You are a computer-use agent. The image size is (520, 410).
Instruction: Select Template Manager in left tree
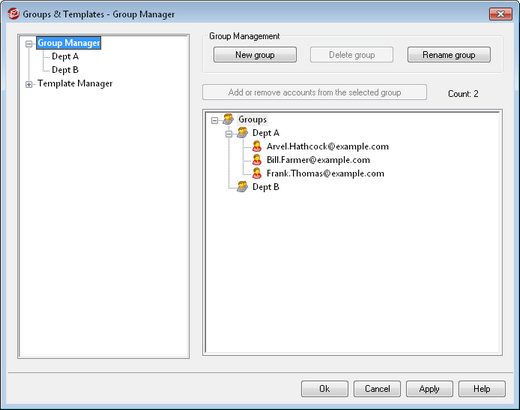click(x=75, y=83)
